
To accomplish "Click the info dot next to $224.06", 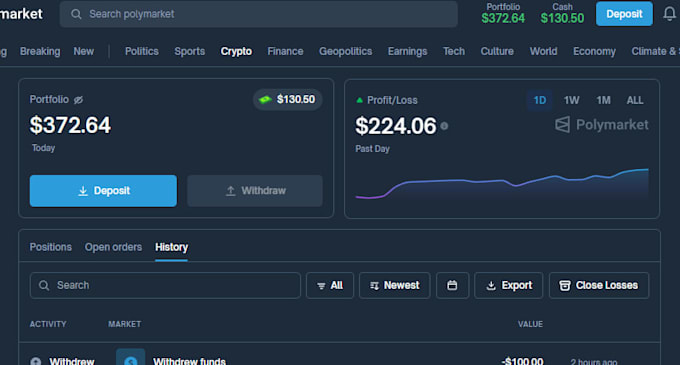I will [444, 126].
